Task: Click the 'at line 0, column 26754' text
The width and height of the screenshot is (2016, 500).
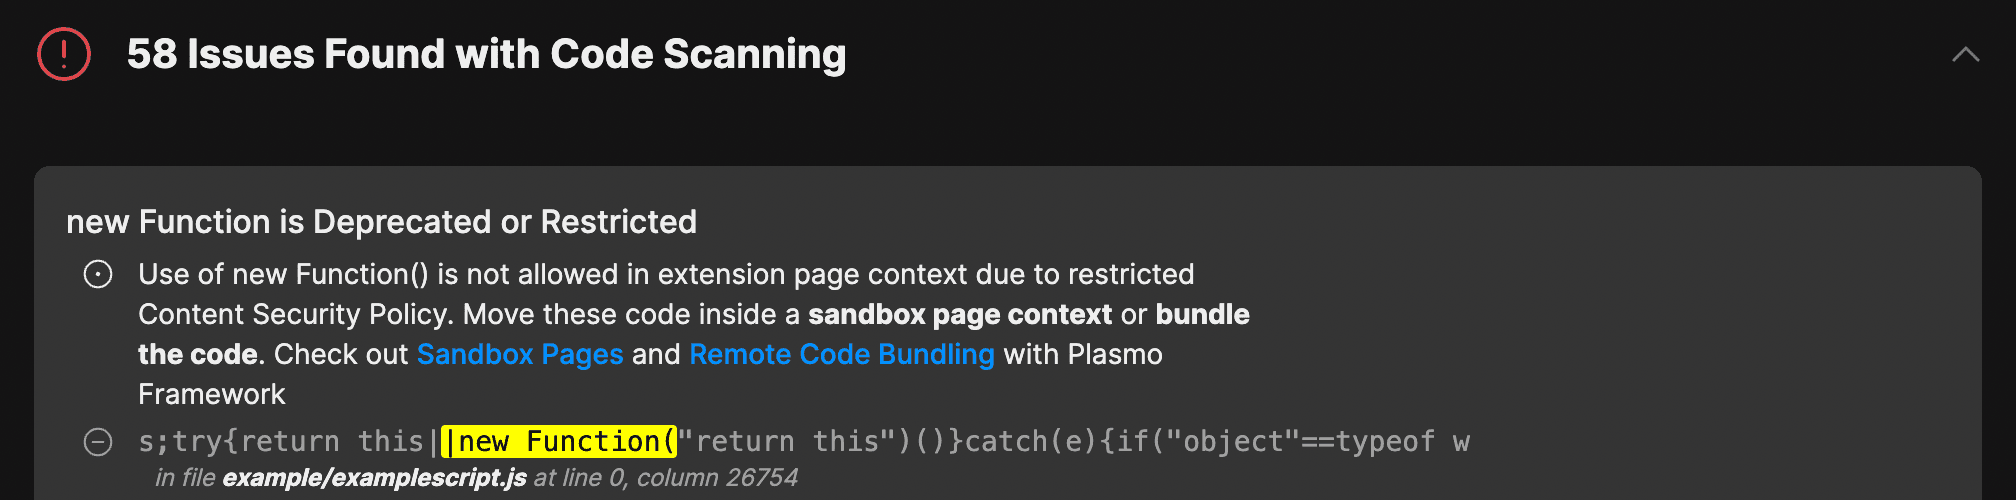Action: click(666, 478)
